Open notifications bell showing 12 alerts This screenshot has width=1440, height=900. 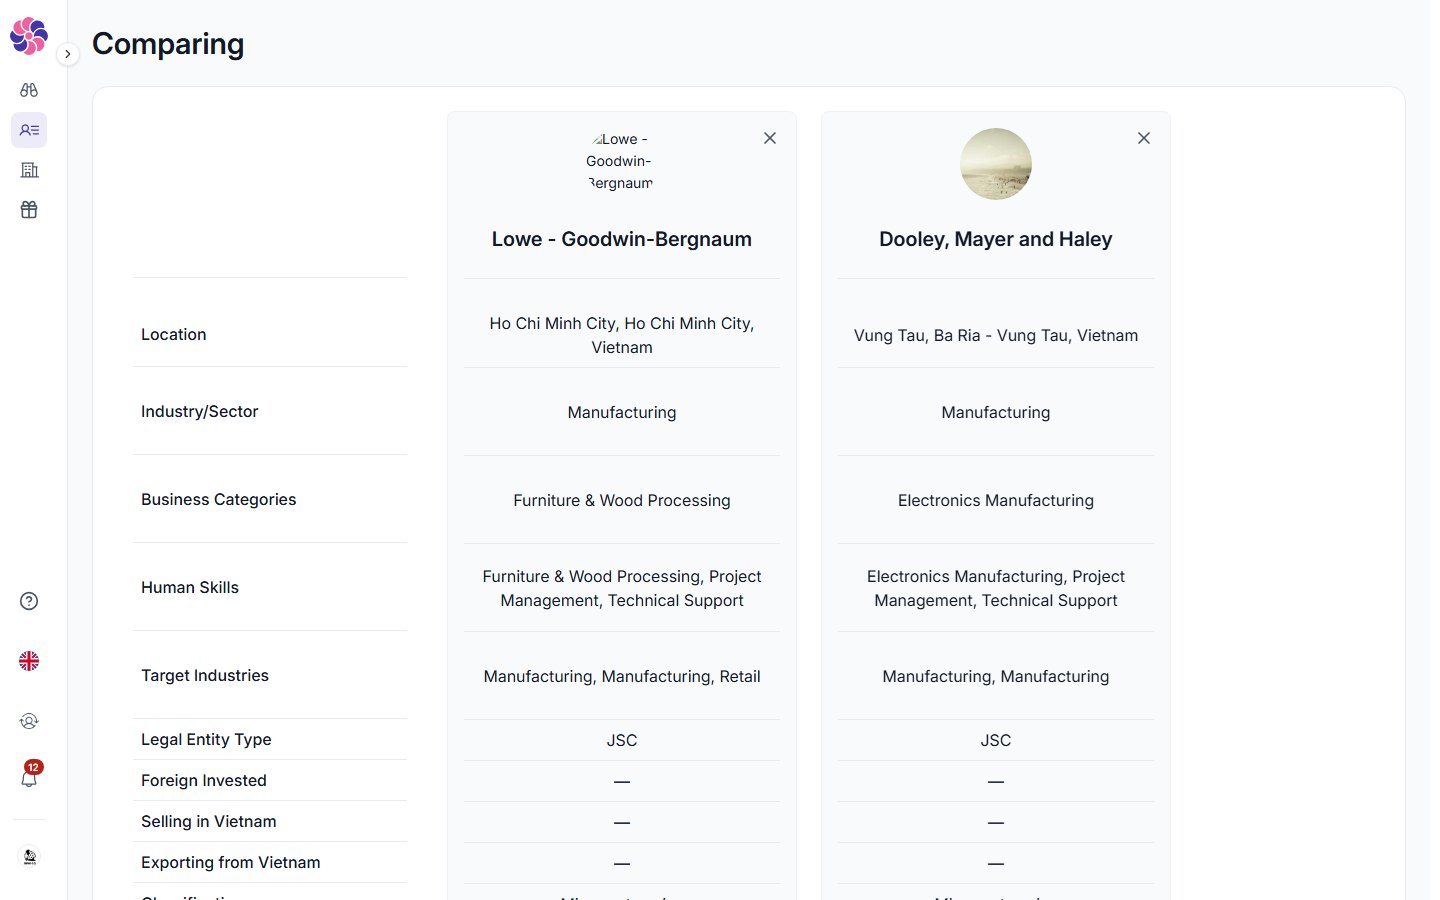pyautogui.click(x=29, y=776)
